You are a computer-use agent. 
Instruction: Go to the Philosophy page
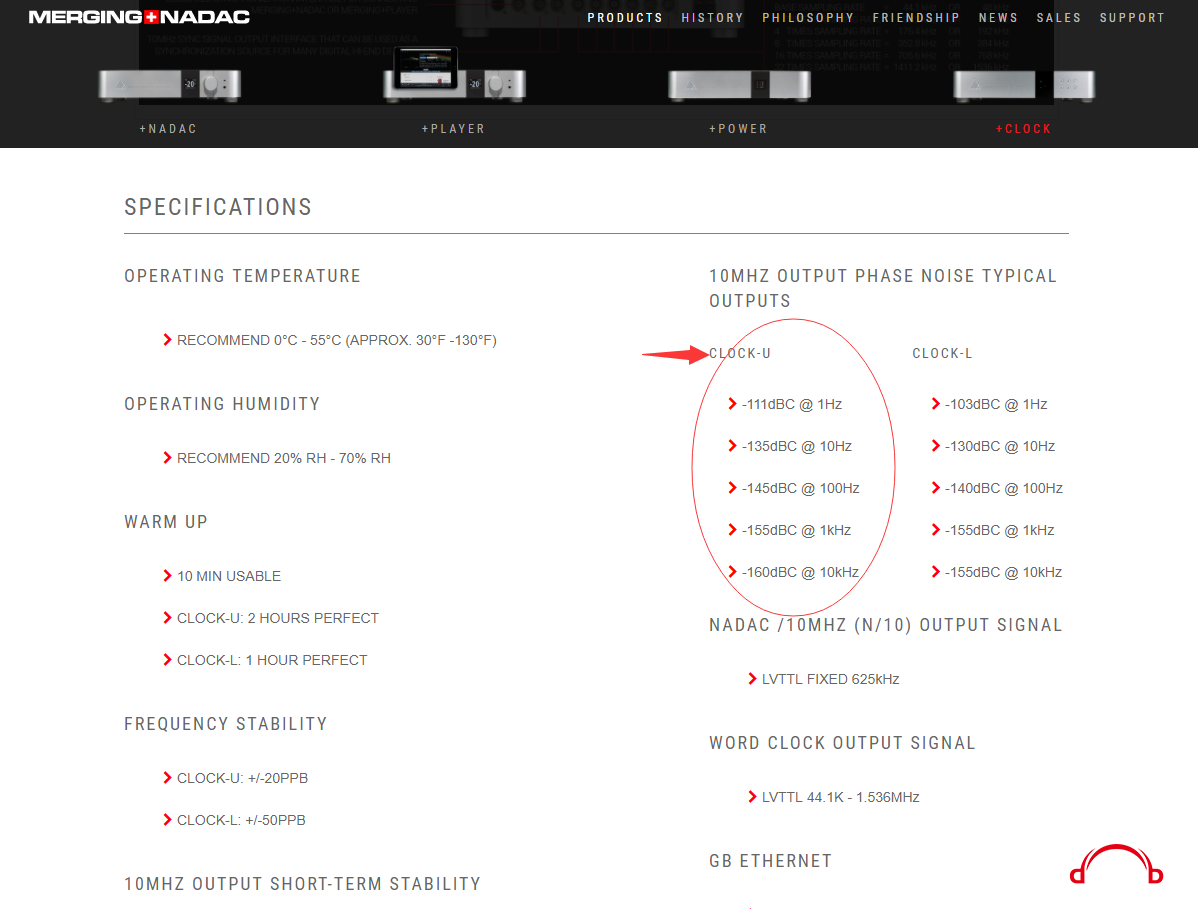pyautogui.click(x=808, y=18)
